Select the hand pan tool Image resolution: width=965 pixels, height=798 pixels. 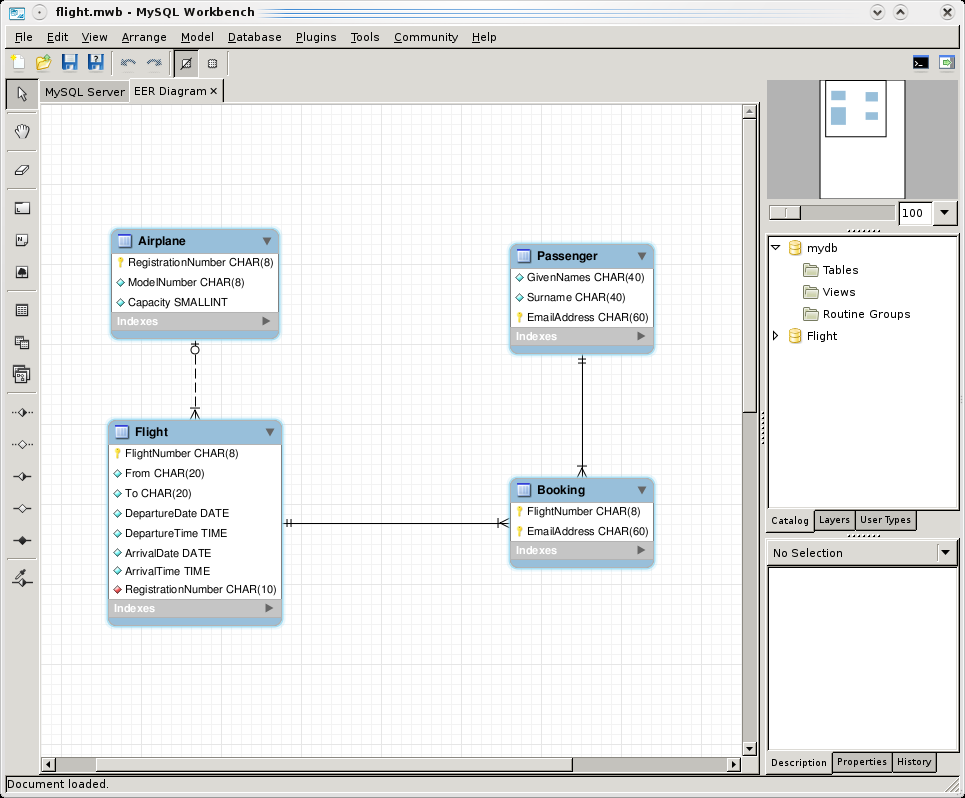[x=22, y=131]
